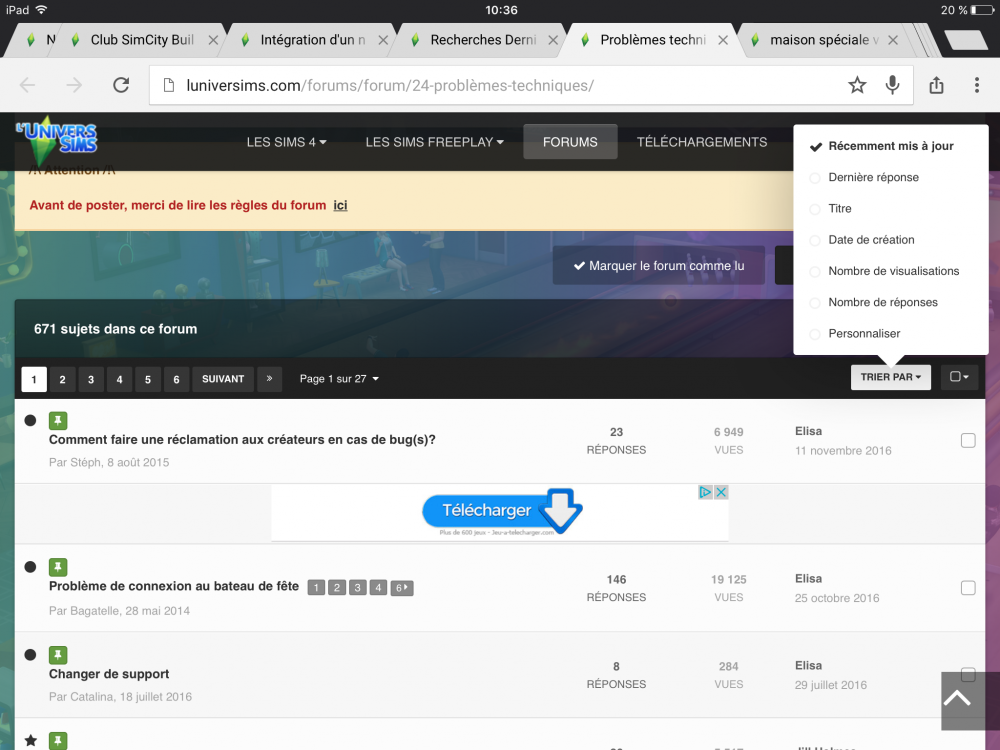Bookmark this page with star icon

[x=857, y=85]
